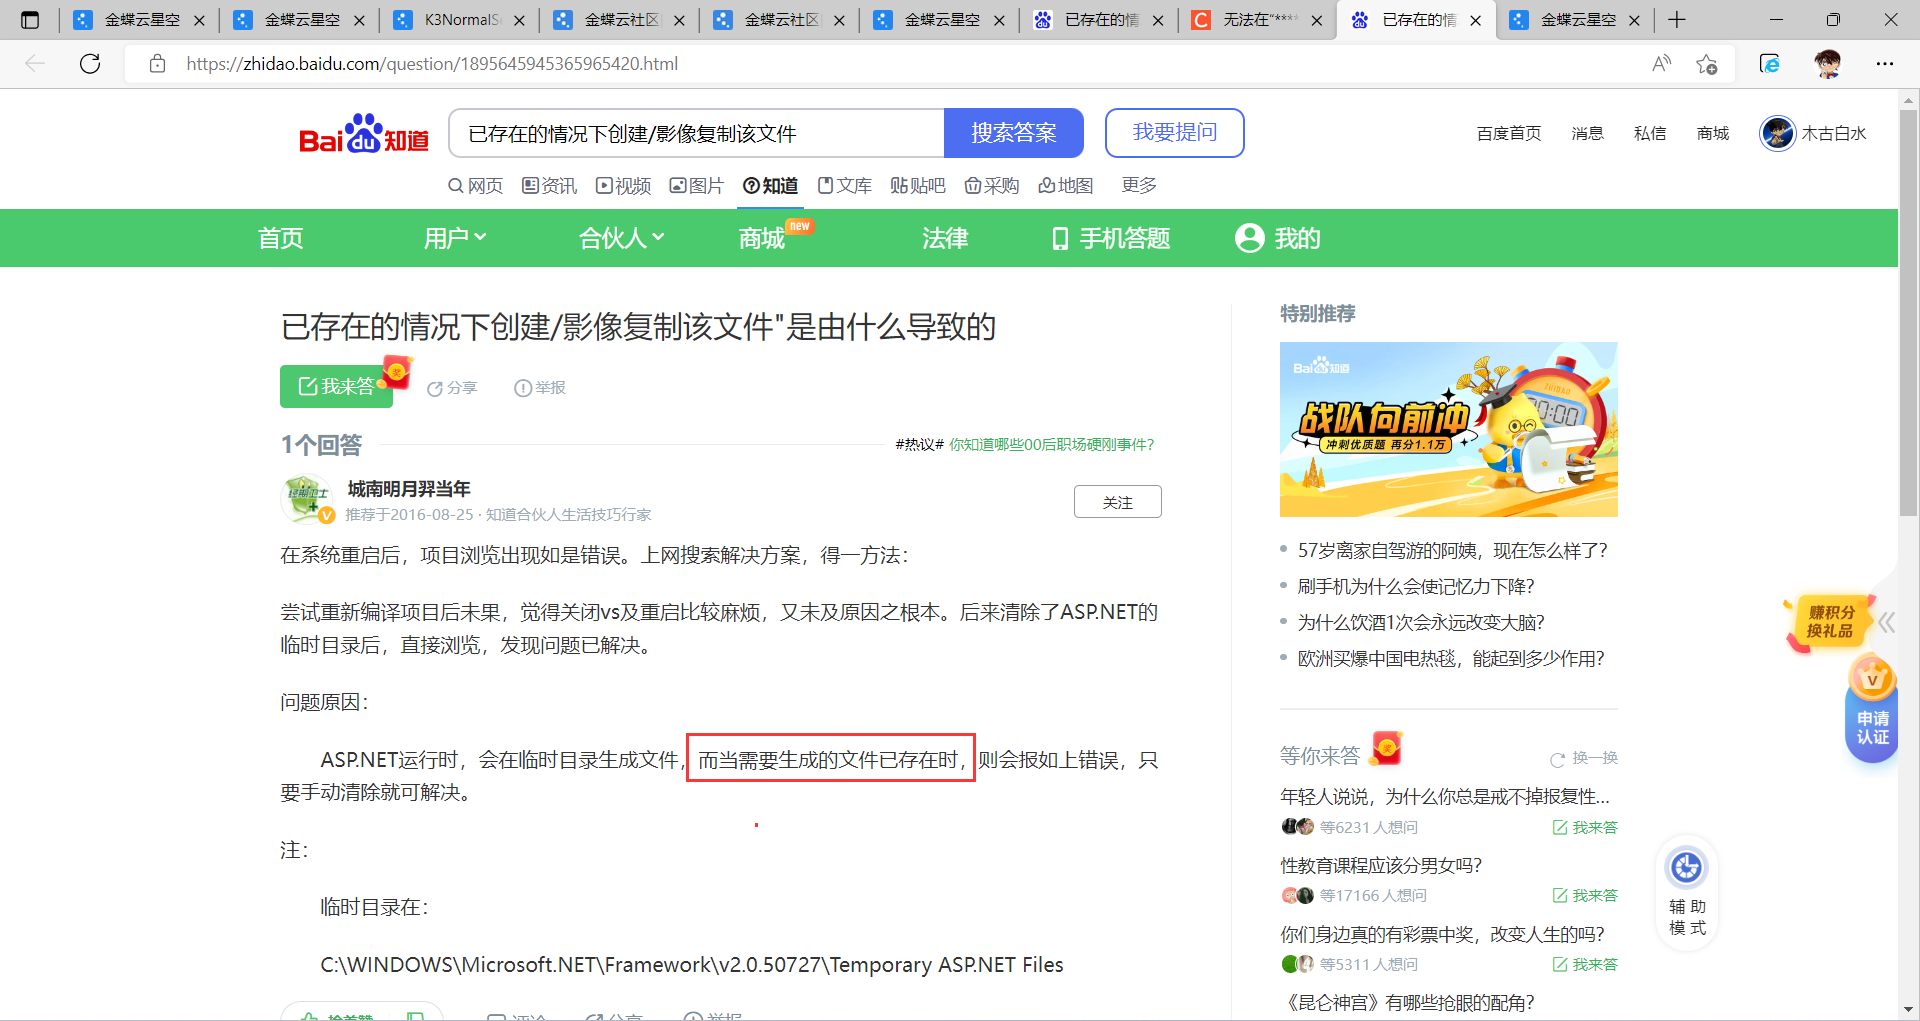Select 视频 search category
Image resolution: width=1920 pixels, height=1021 pixels.
pos(624,186)
